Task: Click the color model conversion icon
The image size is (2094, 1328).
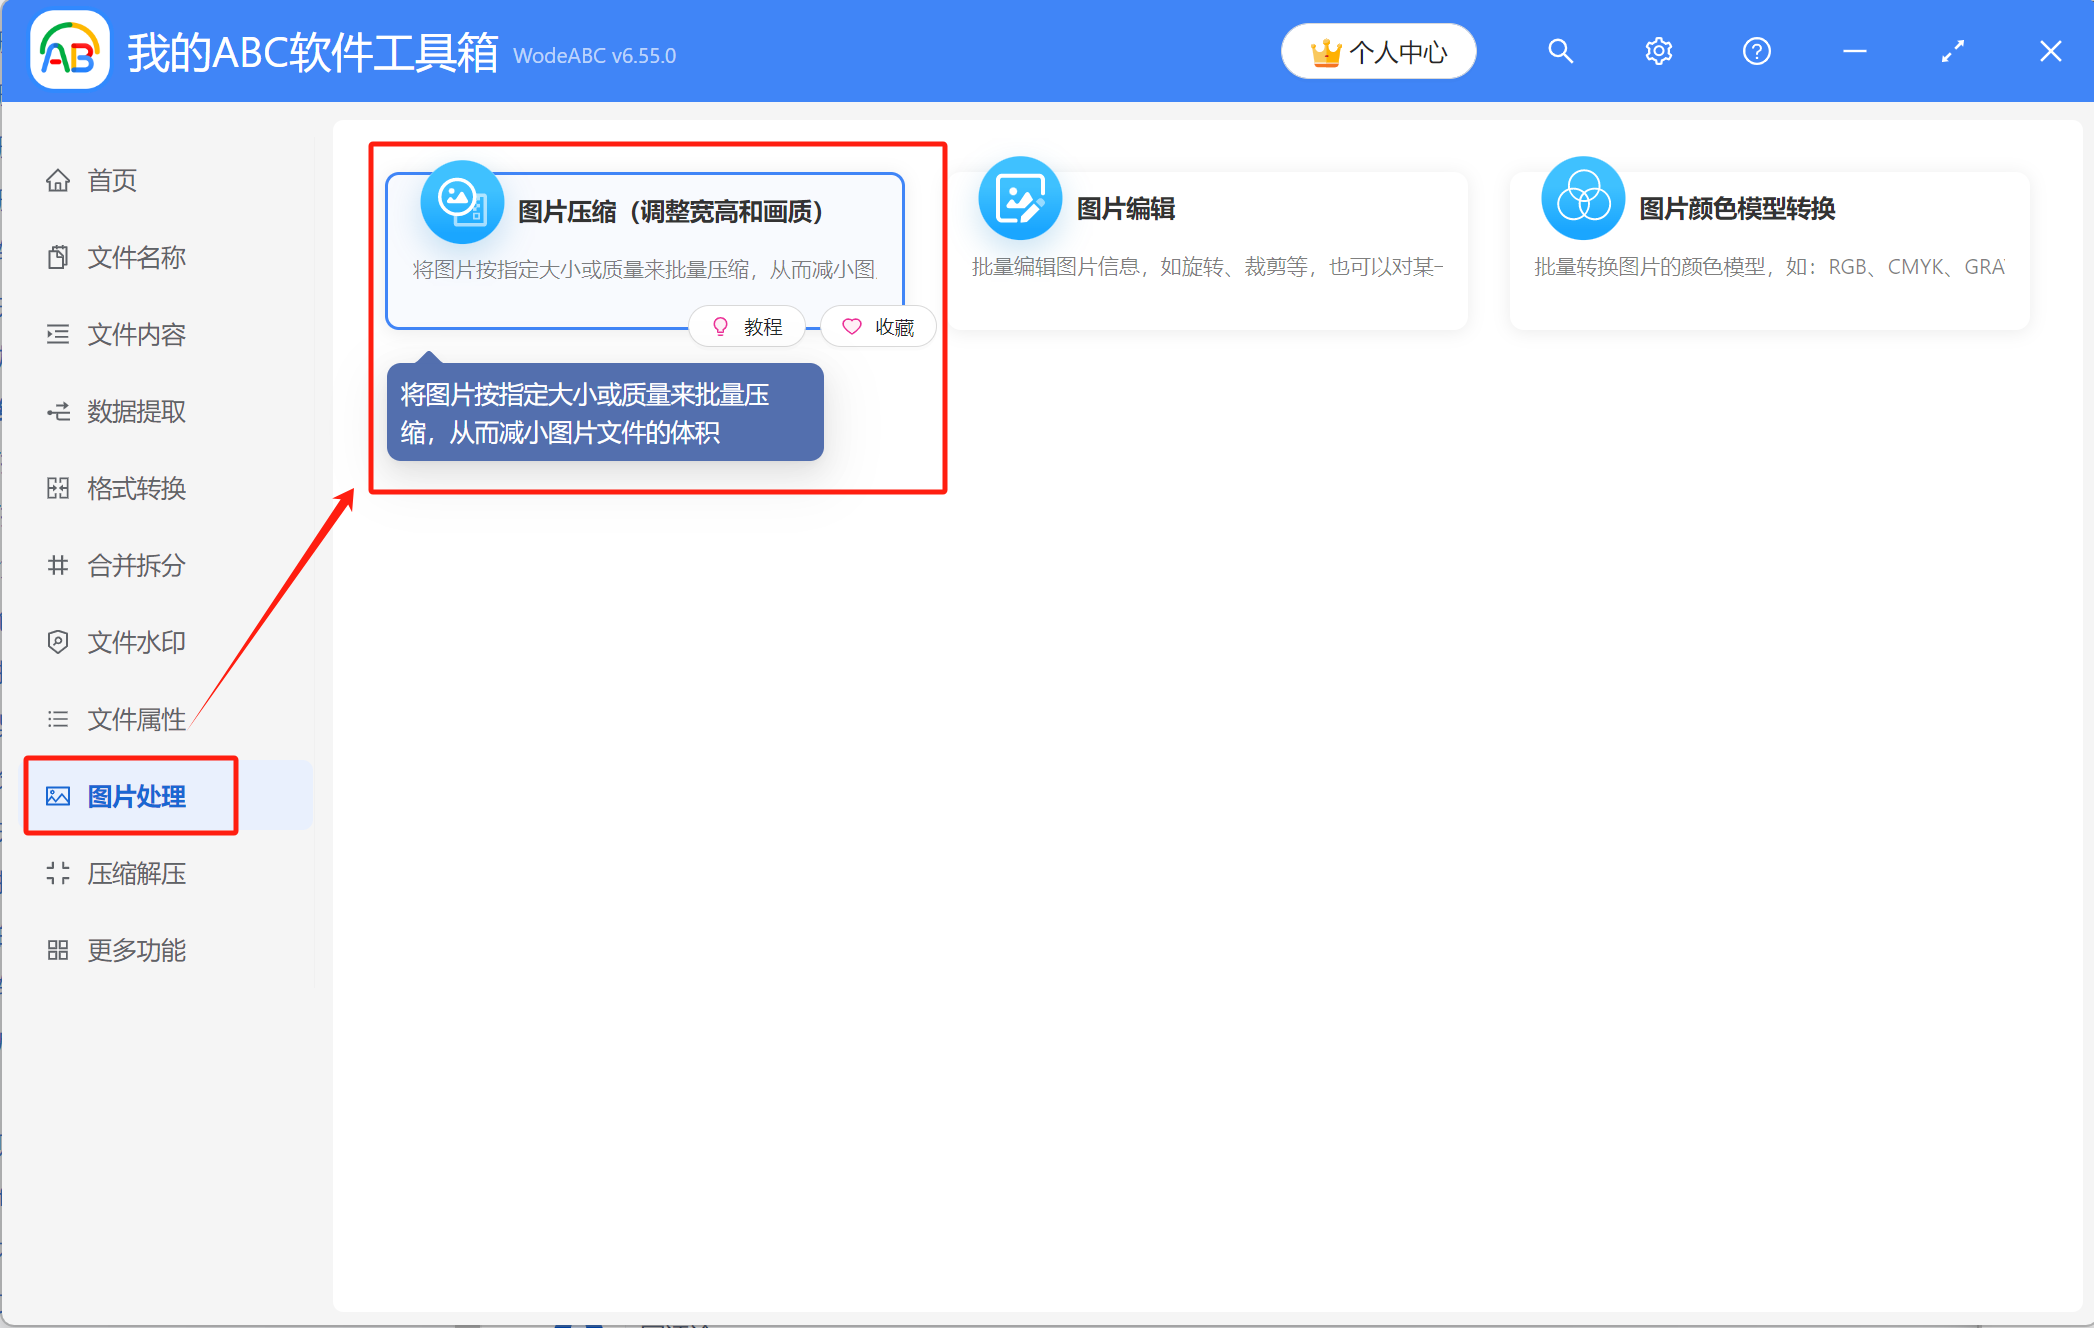Action: tap(1582, 199)
